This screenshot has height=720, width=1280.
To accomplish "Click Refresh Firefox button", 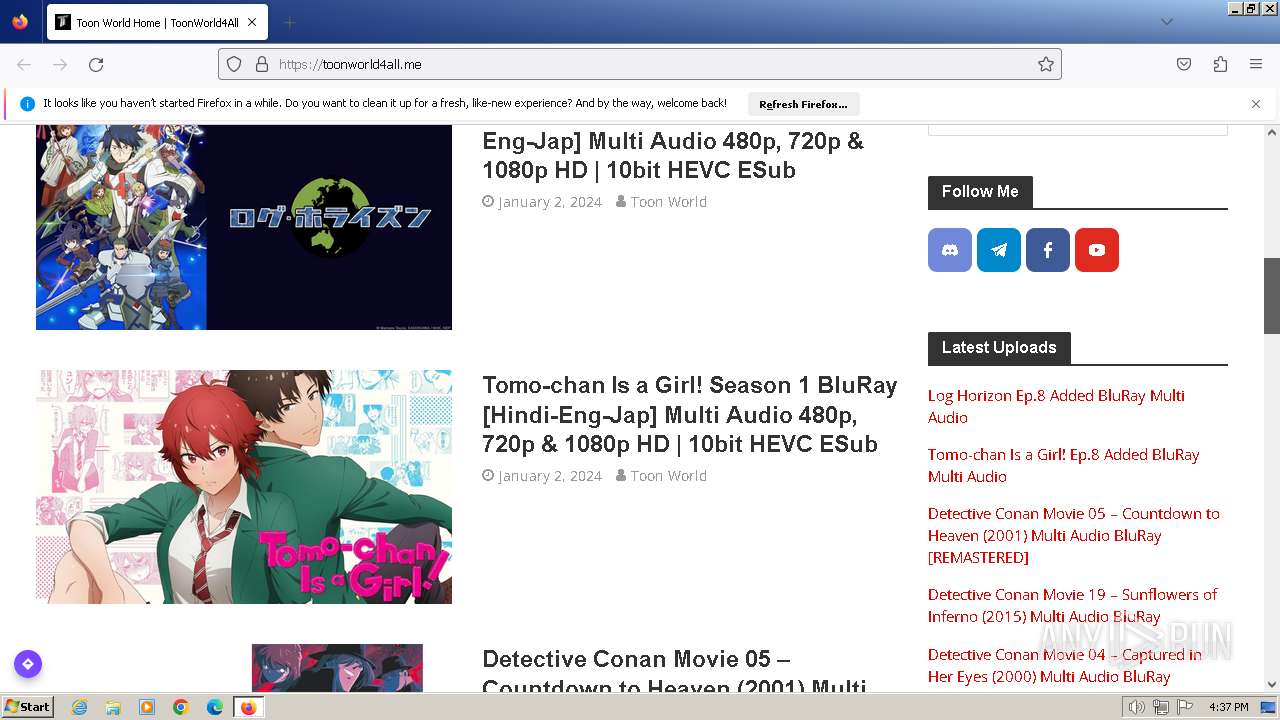I will point(803,104).
